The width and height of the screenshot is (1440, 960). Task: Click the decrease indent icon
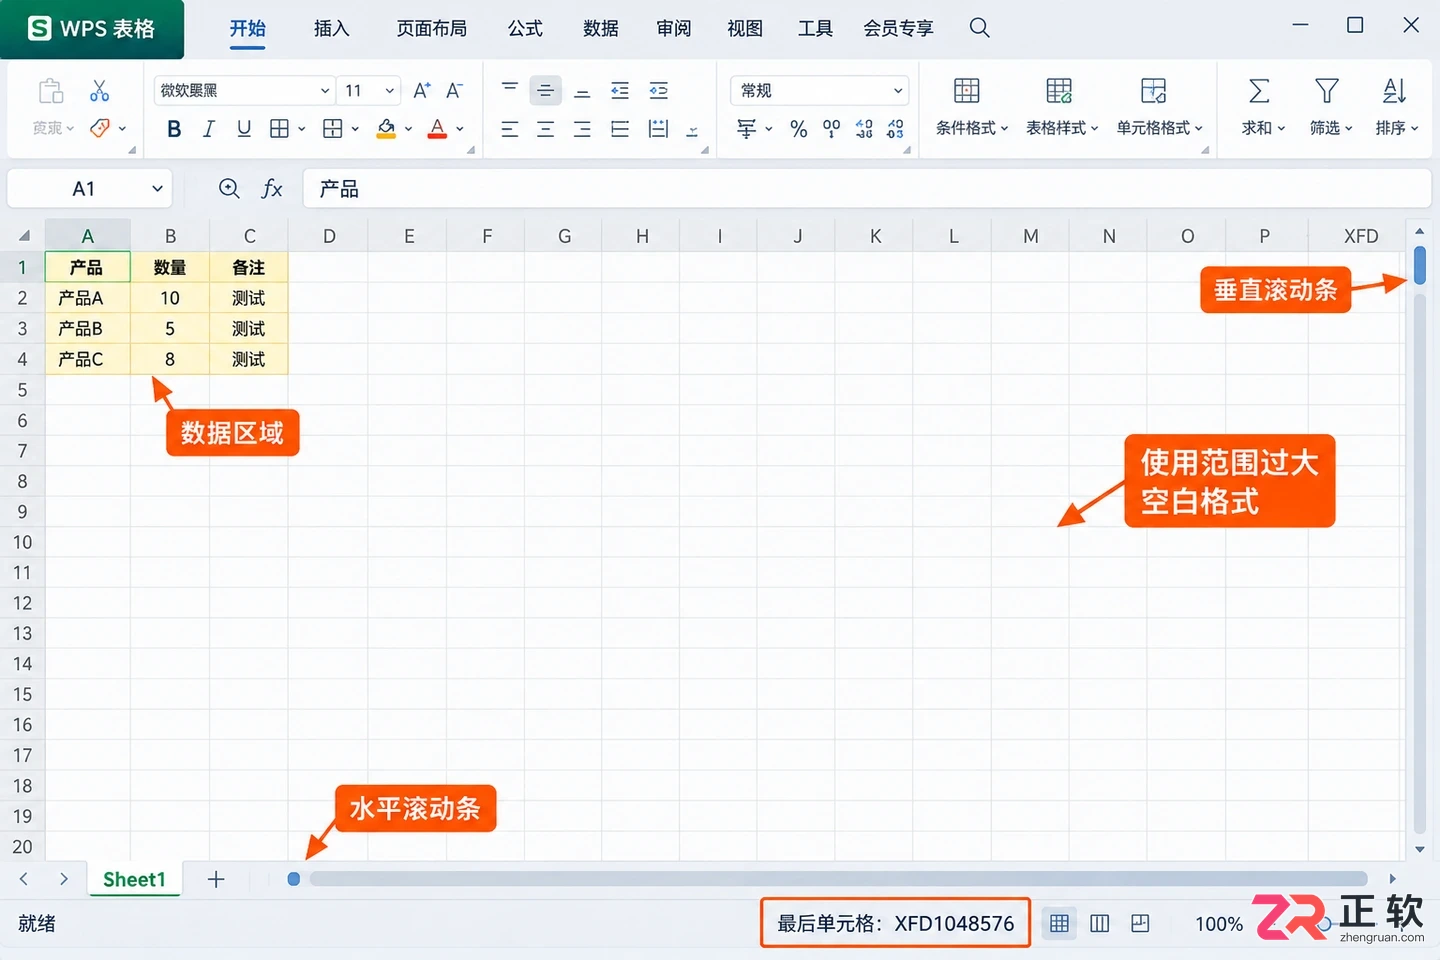point(620,90)
